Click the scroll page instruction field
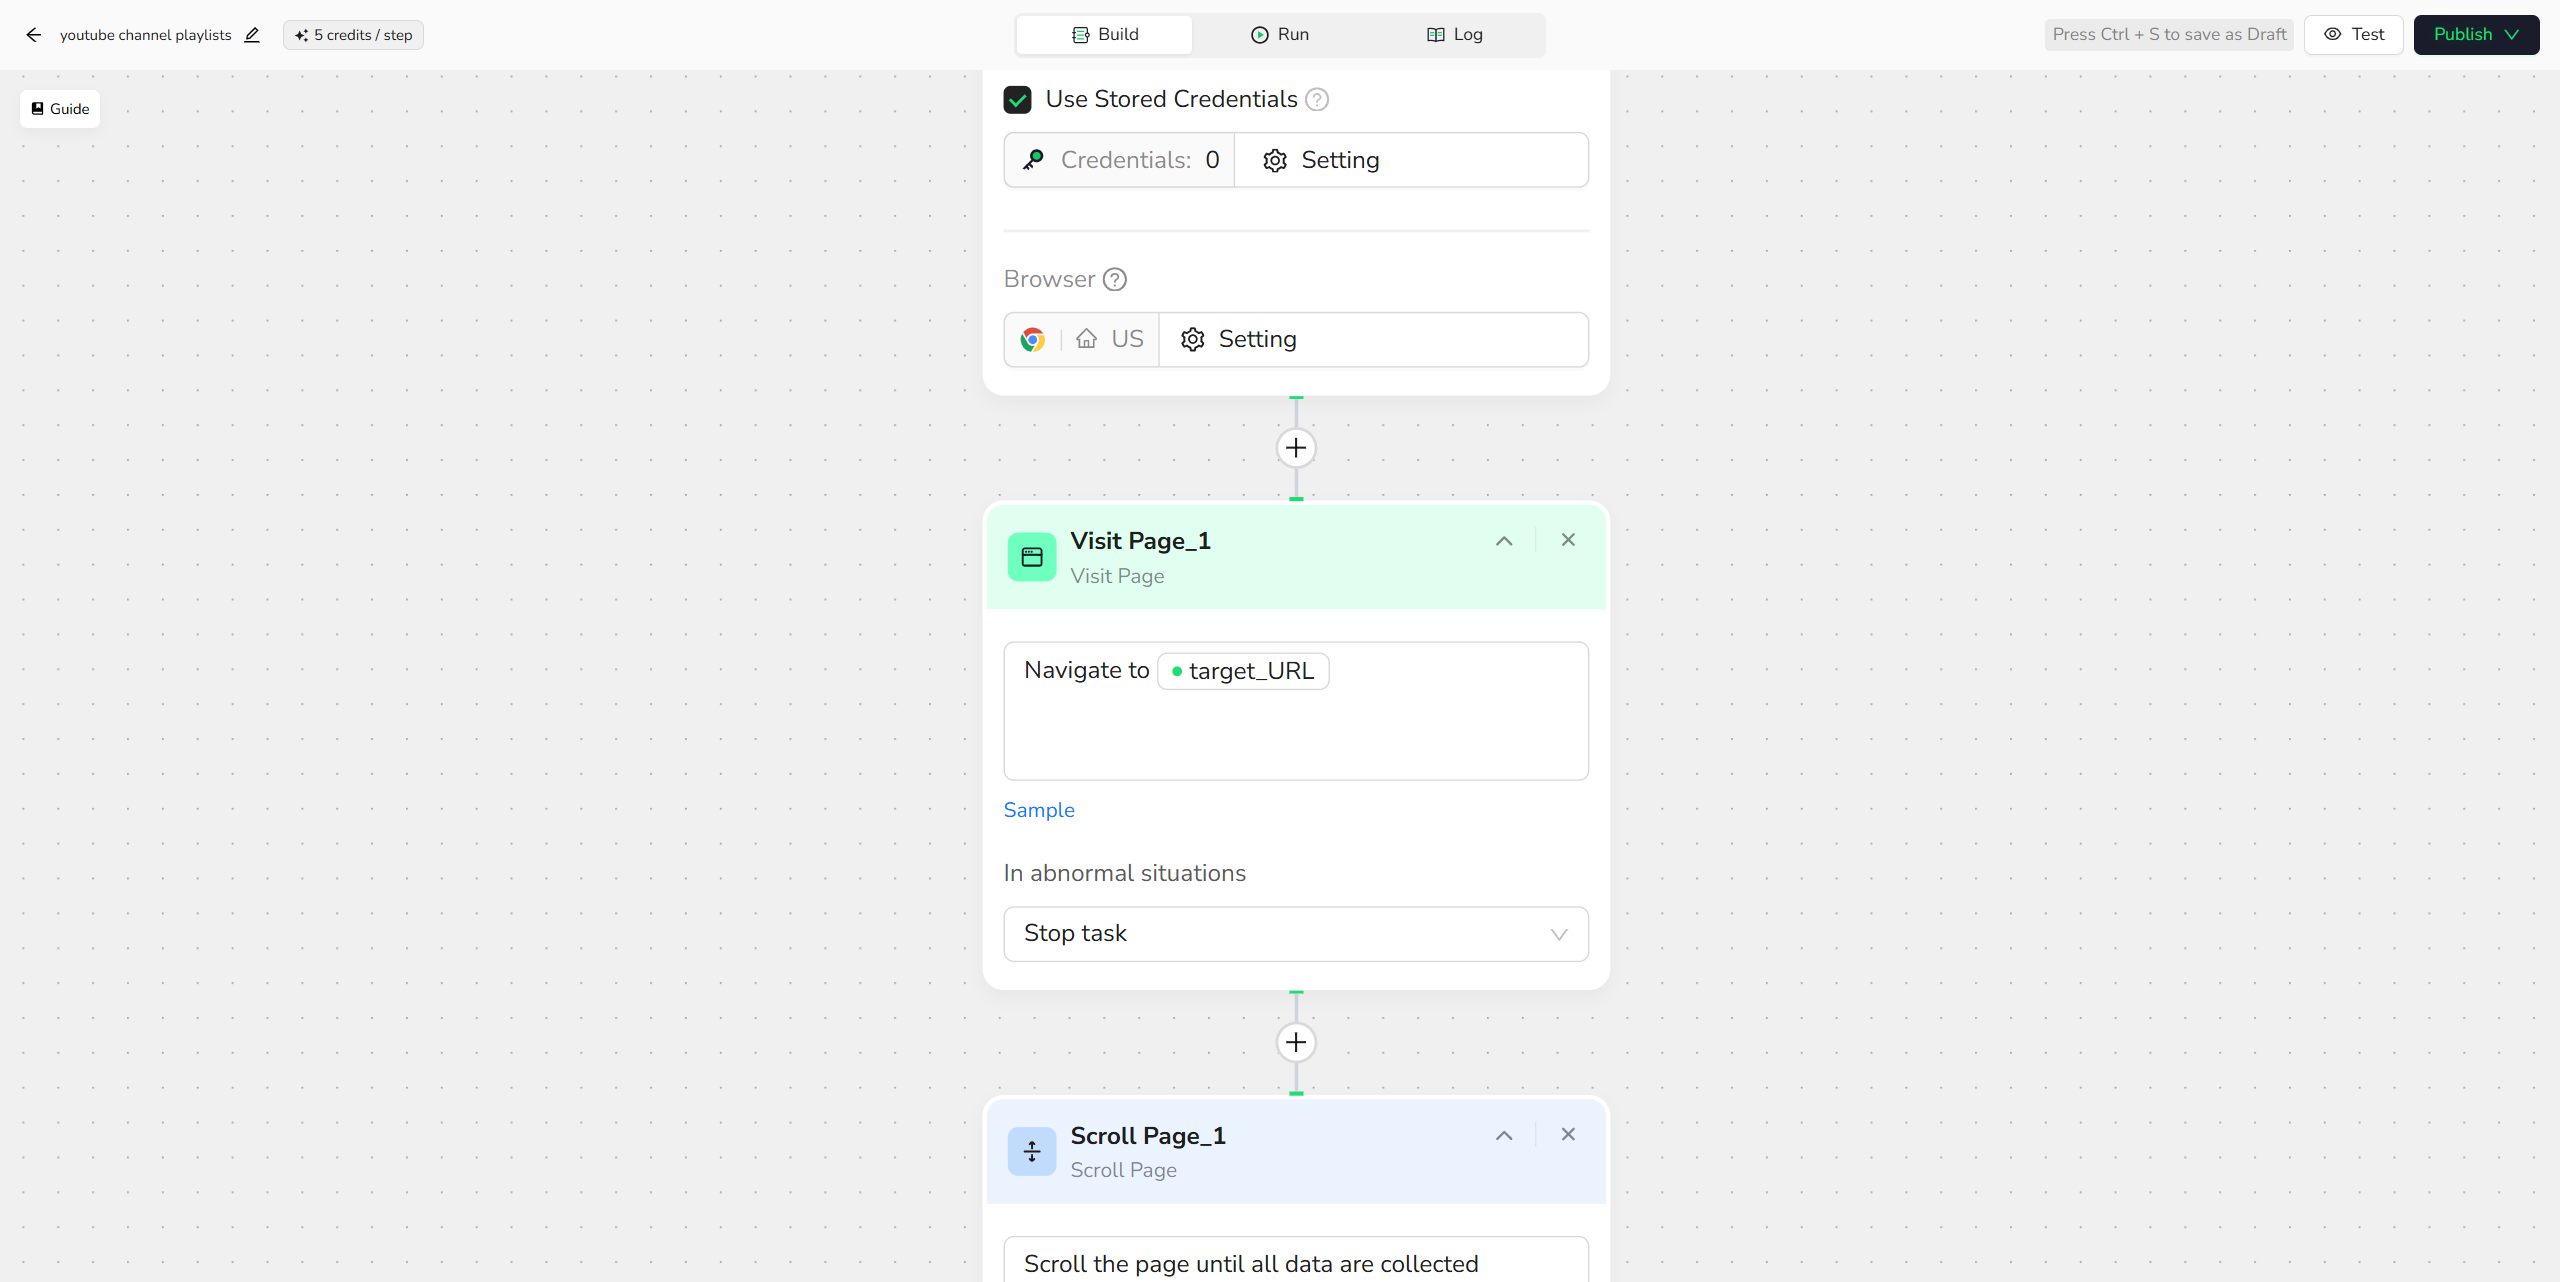This screenshot has width=2560, height=1282. click(x=1296, y=1260)
